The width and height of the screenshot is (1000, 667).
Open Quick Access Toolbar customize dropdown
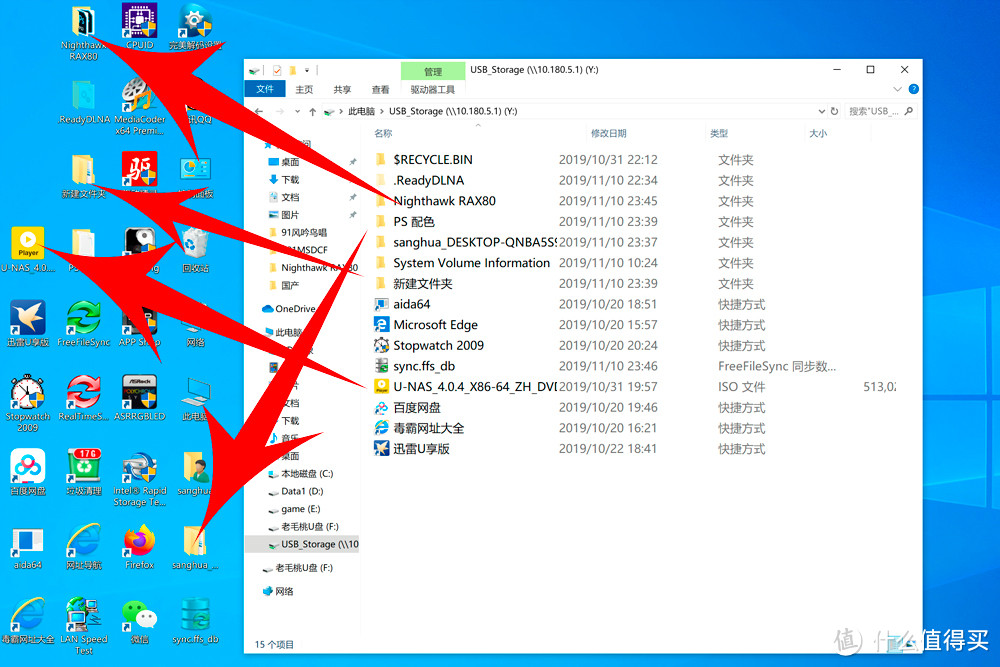click(307, 70)
